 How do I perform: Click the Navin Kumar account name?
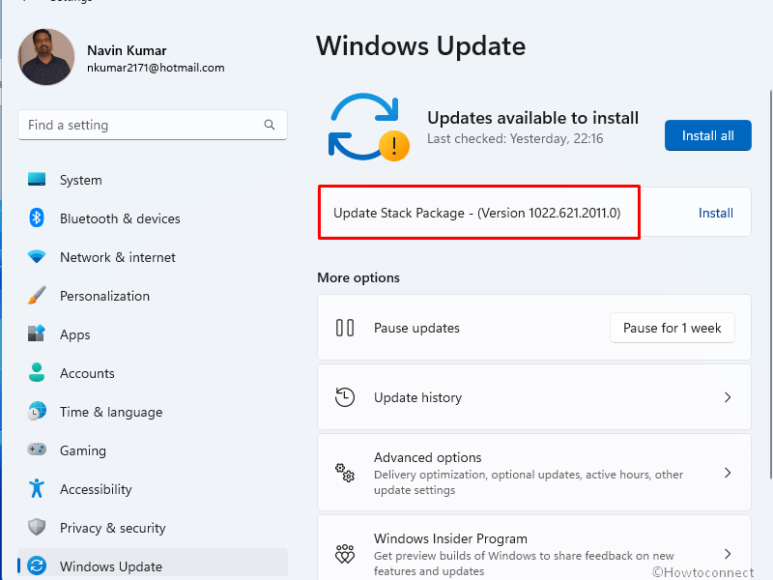coord(127,50)
